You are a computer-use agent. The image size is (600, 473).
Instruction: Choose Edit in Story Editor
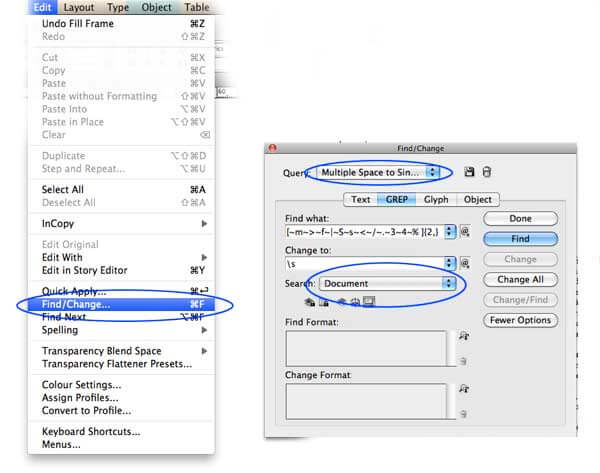pos(122,270)
